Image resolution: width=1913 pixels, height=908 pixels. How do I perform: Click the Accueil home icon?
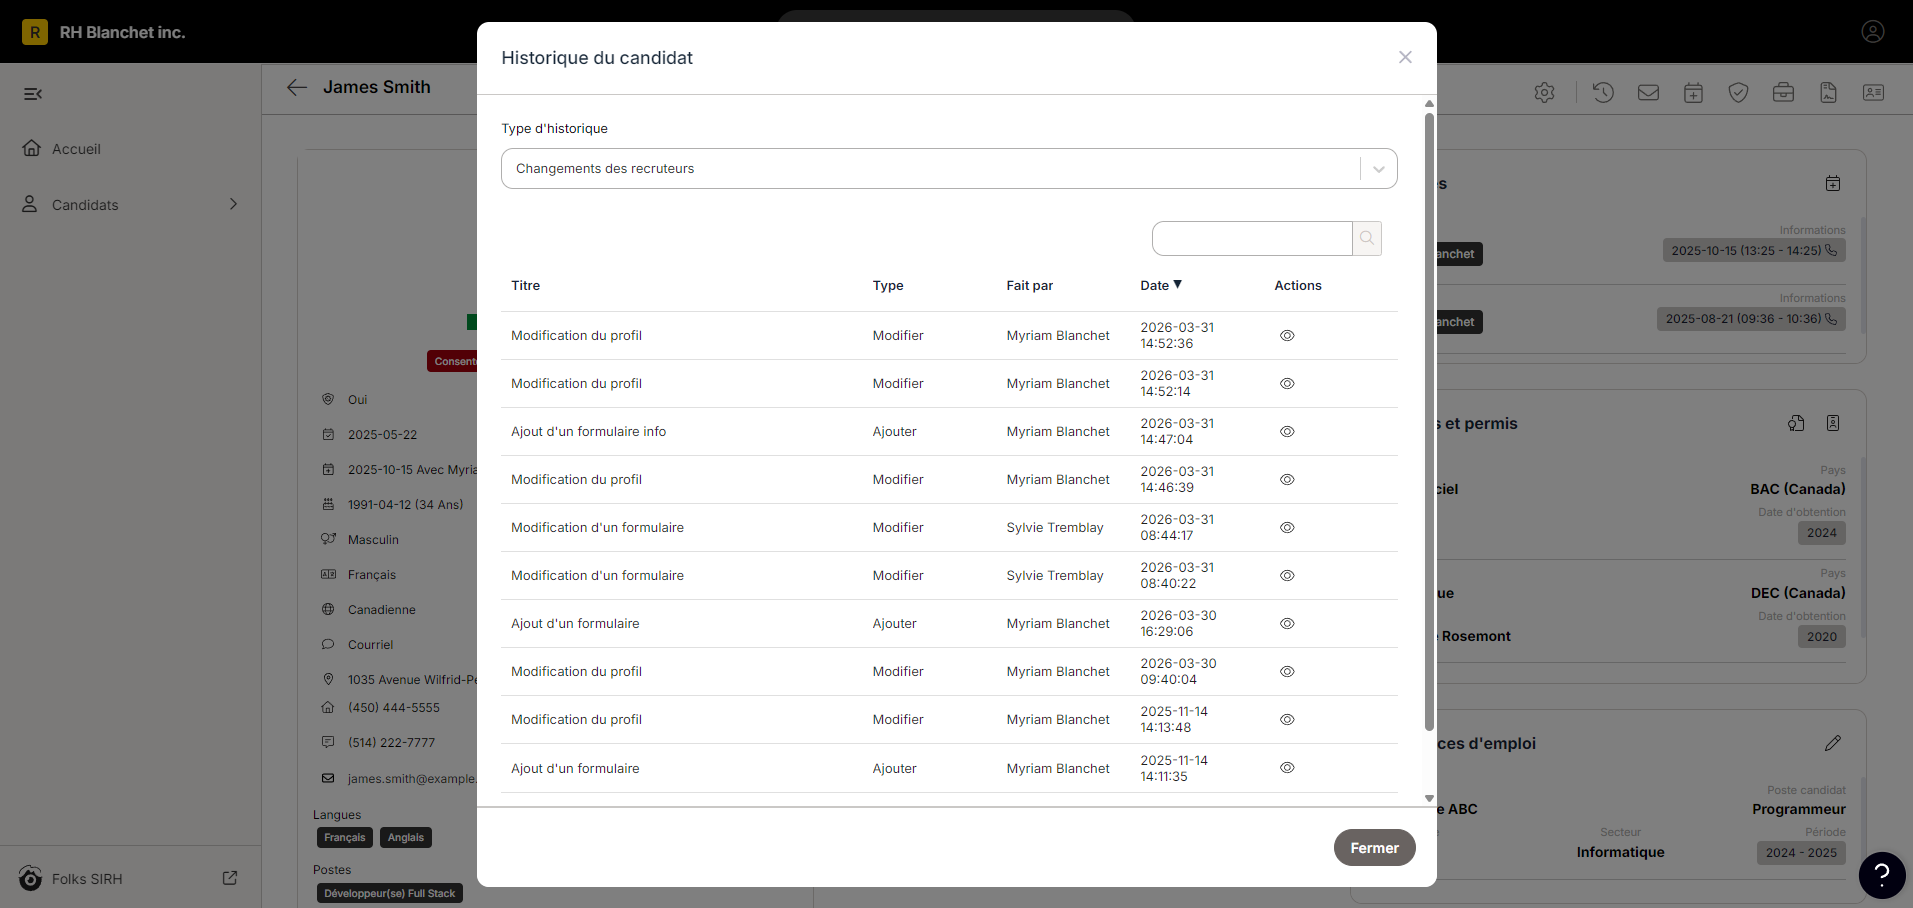pyautogui.click(x=31, y=148)
